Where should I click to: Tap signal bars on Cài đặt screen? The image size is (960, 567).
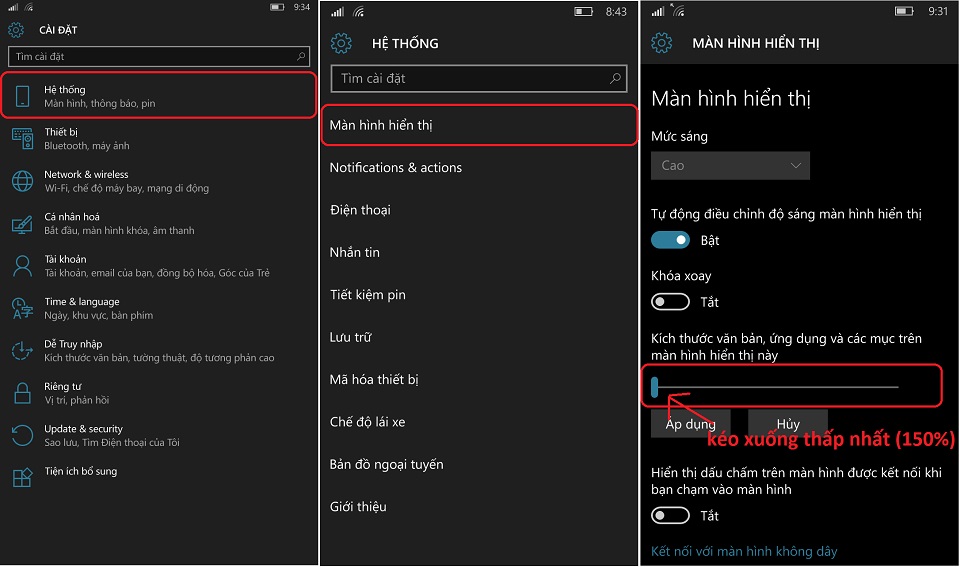[13, 7]
